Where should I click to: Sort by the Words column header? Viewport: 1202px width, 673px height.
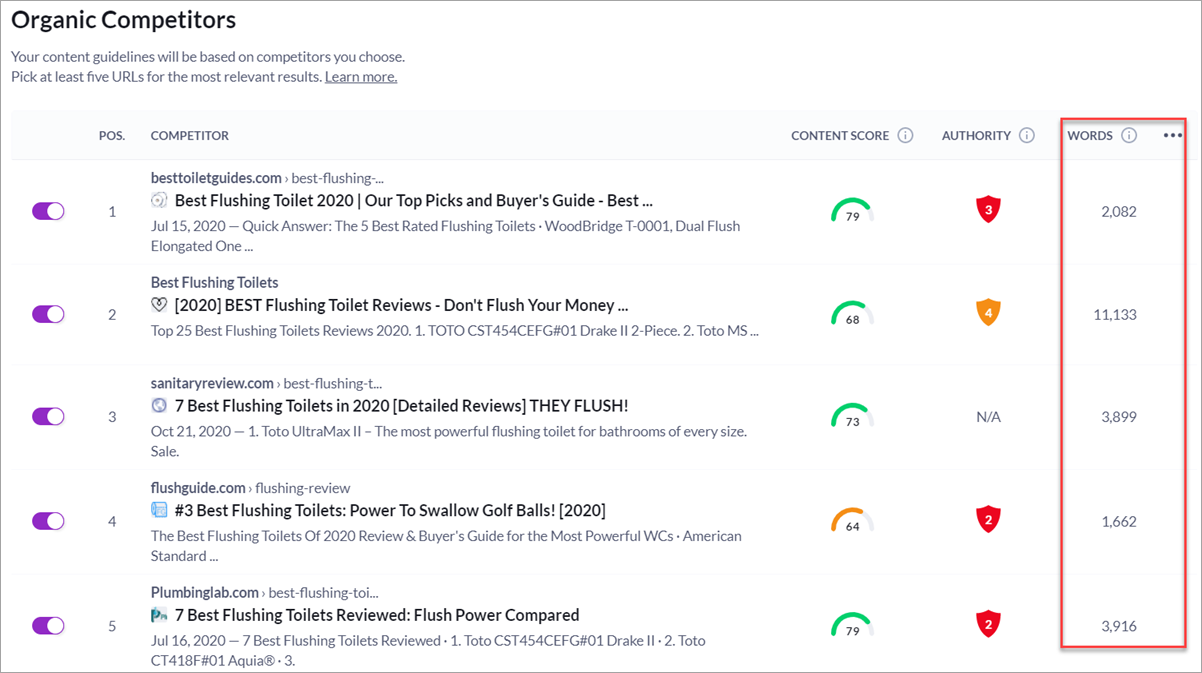pos(1089,136)
